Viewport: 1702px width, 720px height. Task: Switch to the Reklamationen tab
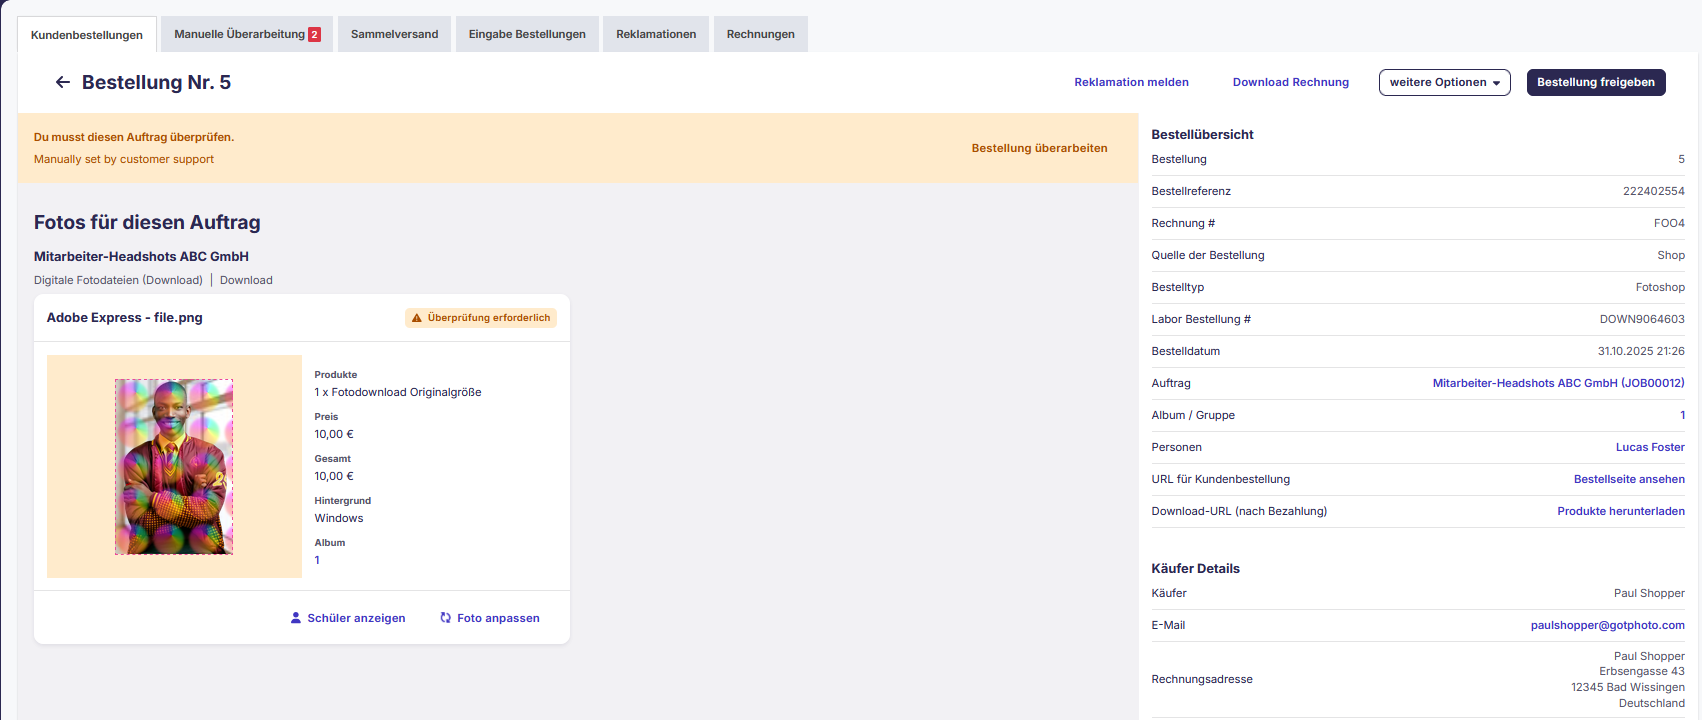pos(656,34)
